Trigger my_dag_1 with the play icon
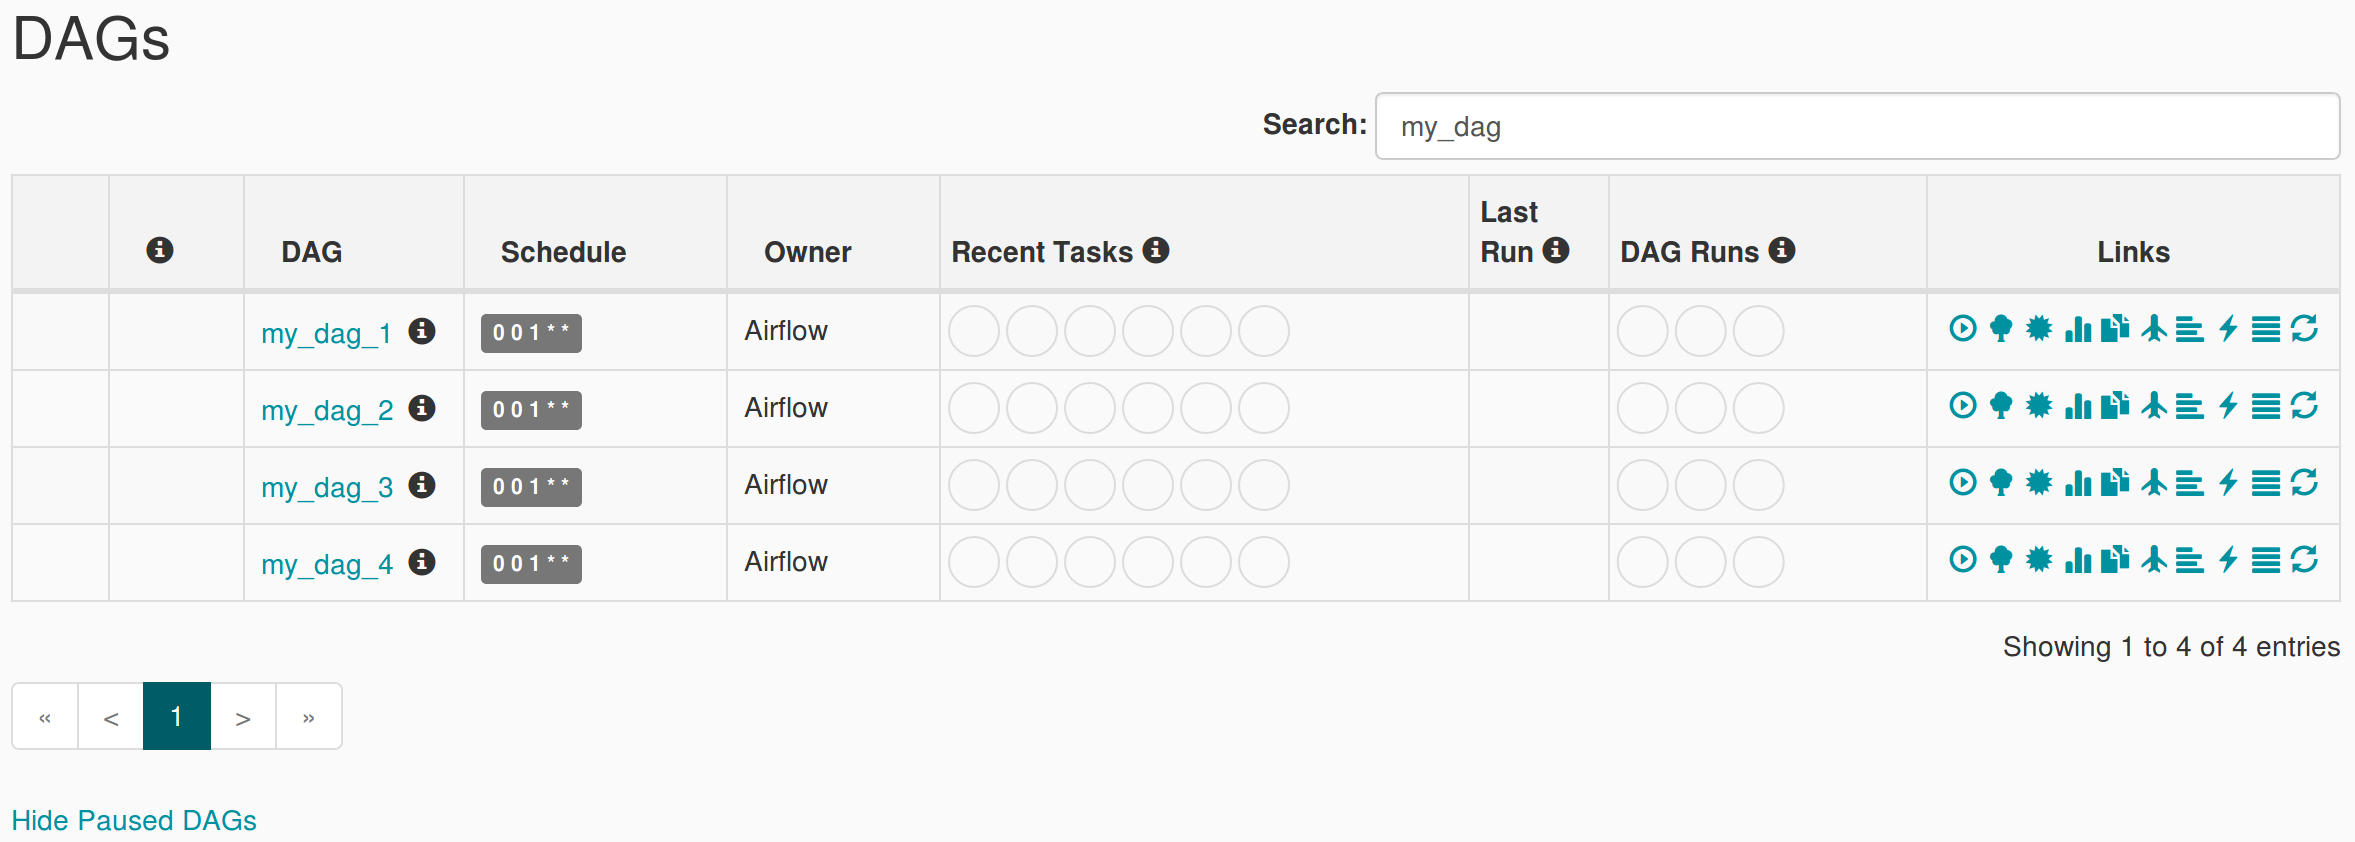Screen dimensions: 2355x842 pyautogui.click(x=1963, y=329)
